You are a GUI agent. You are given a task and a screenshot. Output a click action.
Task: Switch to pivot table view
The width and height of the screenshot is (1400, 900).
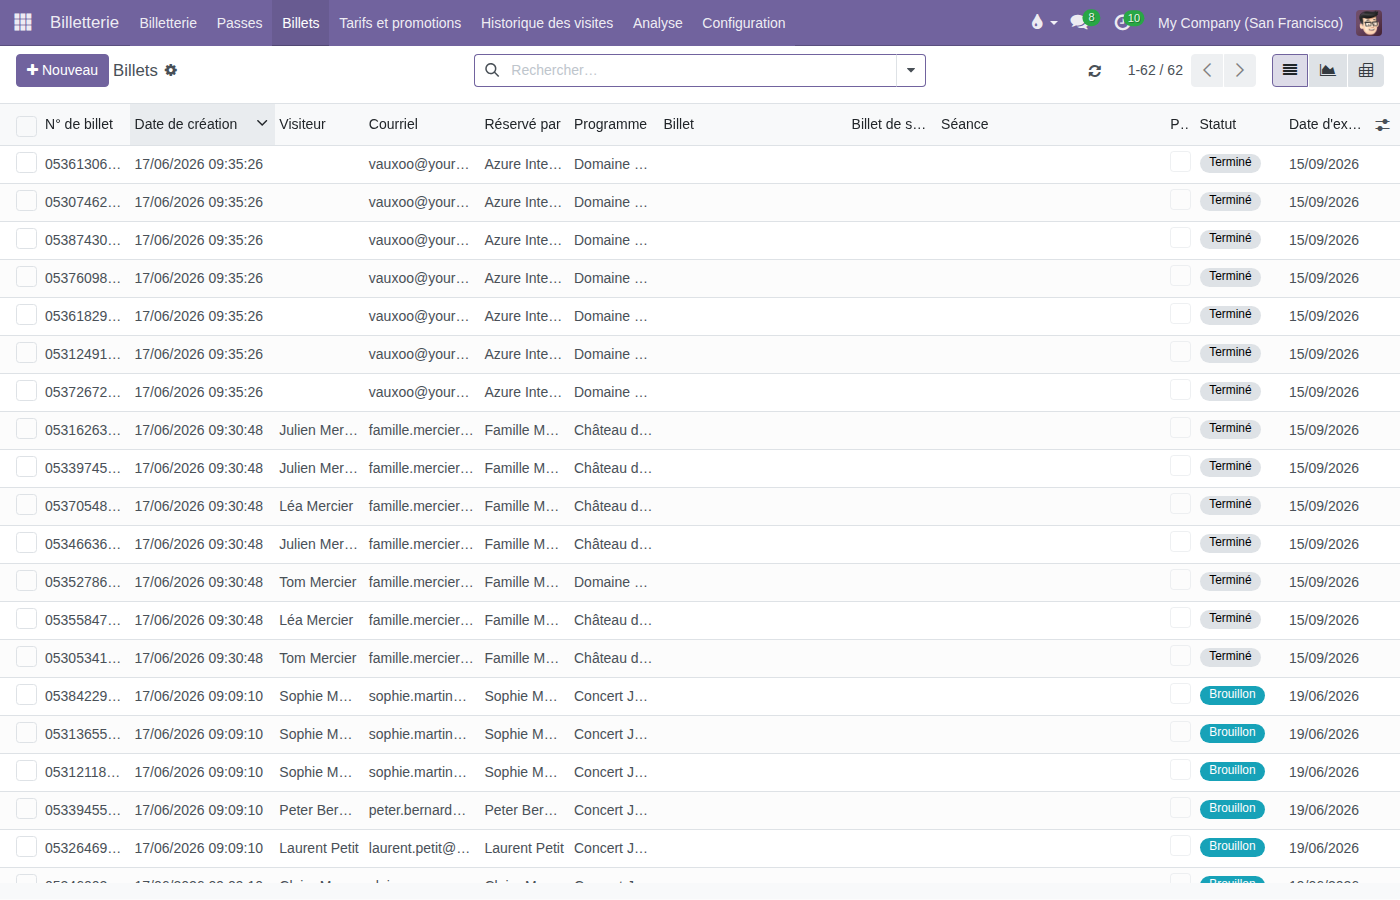pos(1366,70)
